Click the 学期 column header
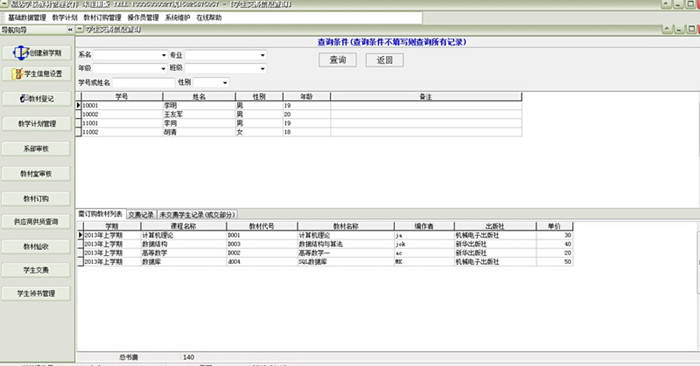This screenshot has height=366, width=700. coord(112,226)
